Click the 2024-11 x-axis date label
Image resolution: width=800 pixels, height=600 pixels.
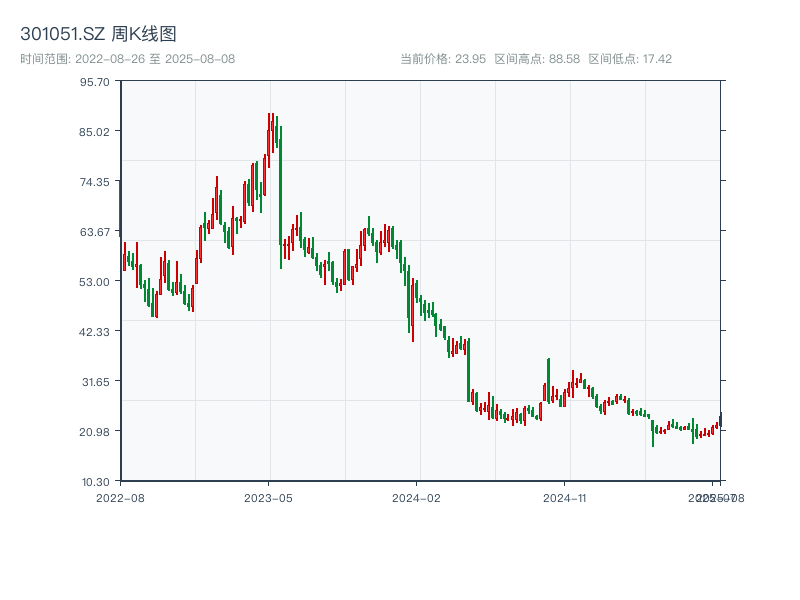(565, 497)
